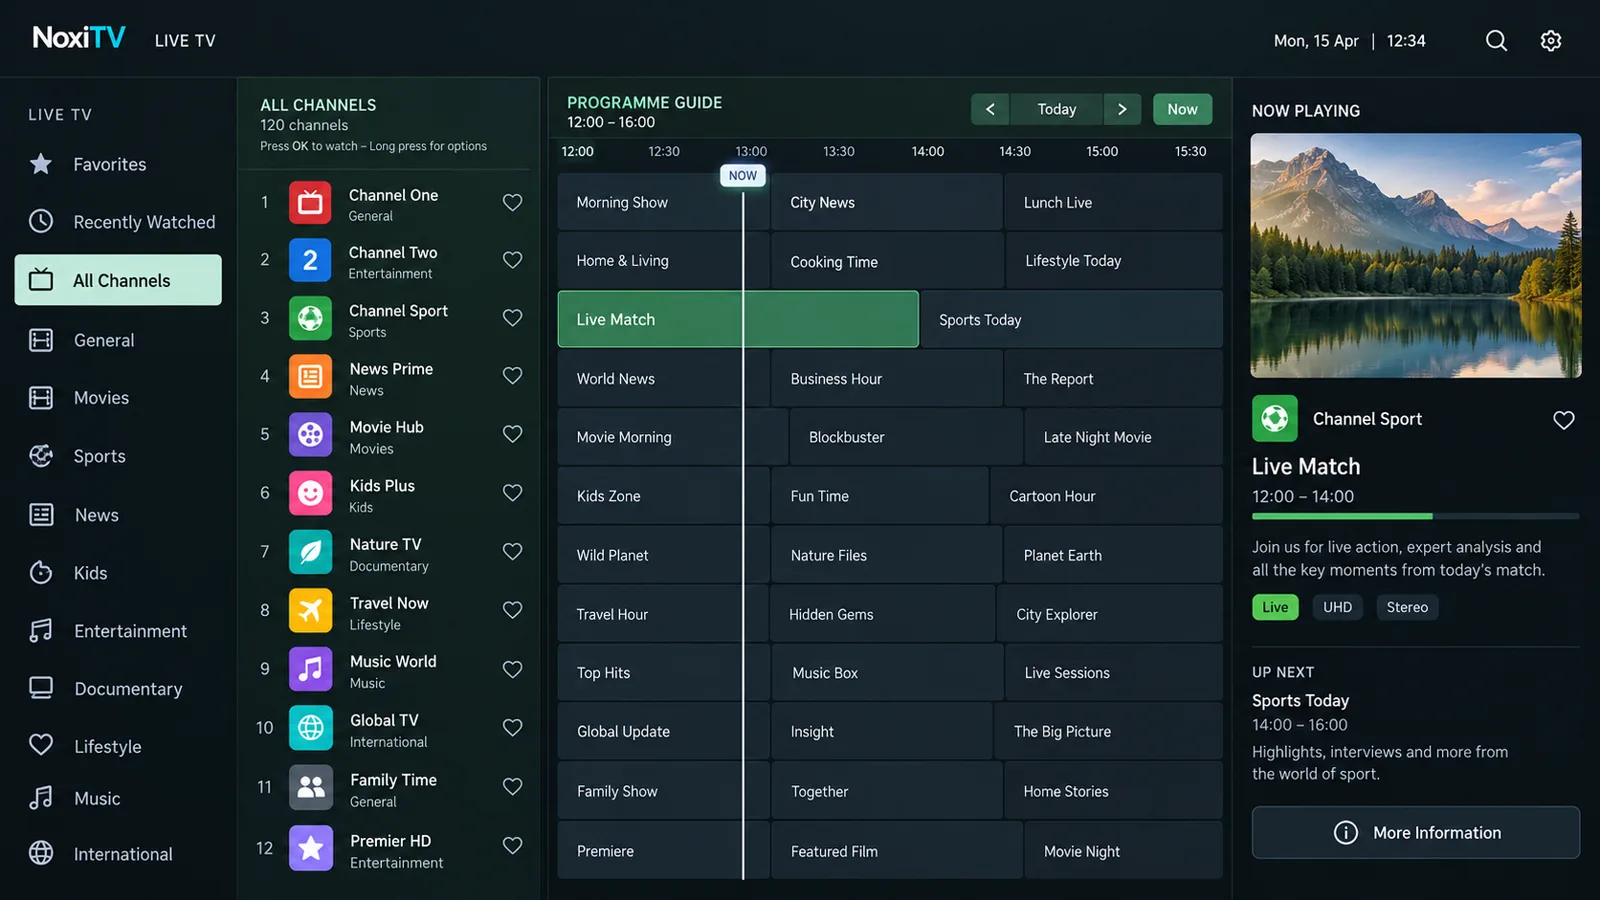Select Movie Hub purple film reel icon
Image resolution: width=1600 pixels, height=900 pixels.
[311, 435]
